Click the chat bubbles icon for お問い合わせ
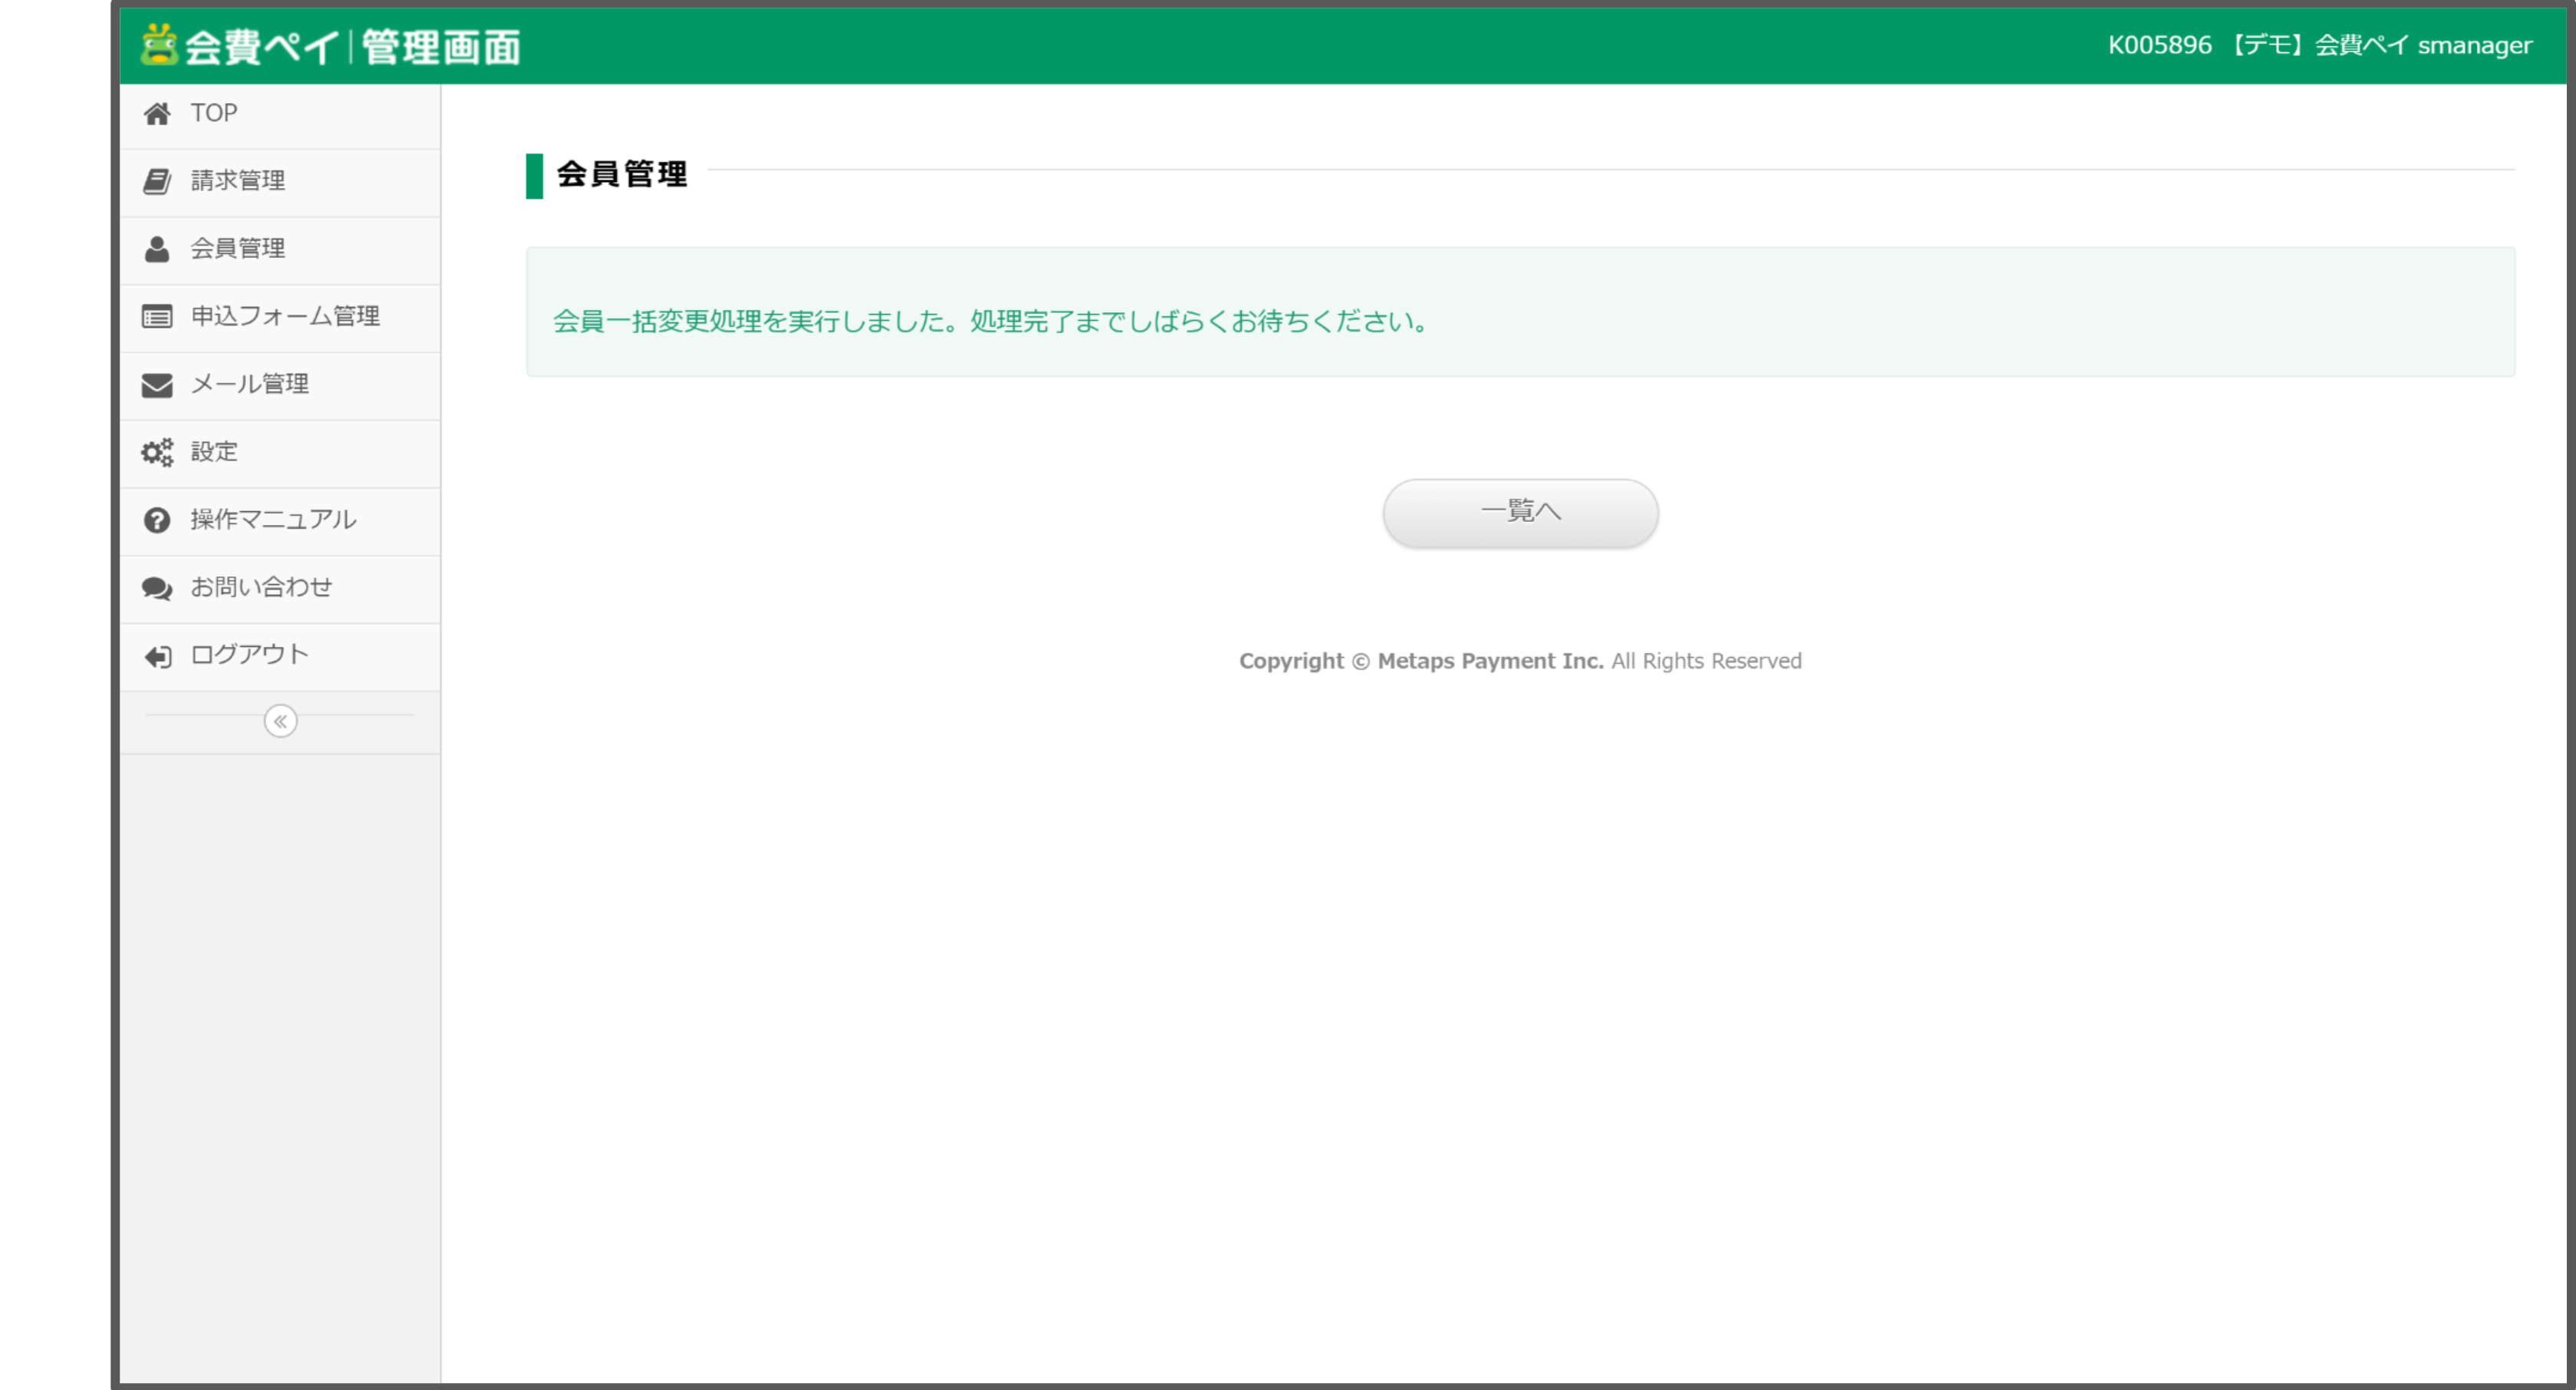Image resolution: width=2576 pixels, height=1390 pixels. click(x=157, y=588)
